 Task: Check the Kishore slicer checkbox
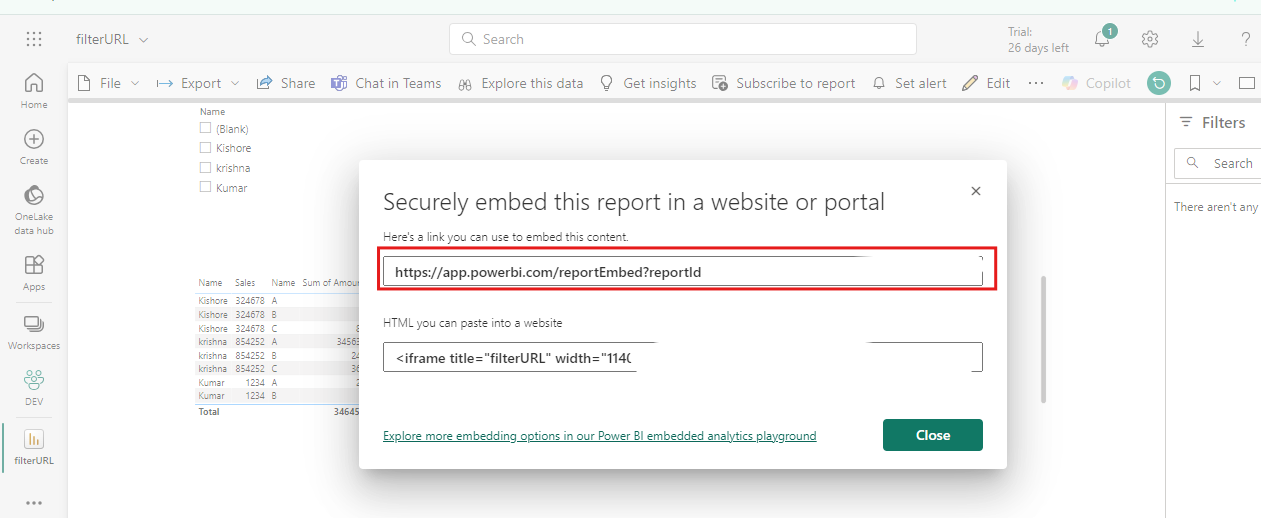205,148
